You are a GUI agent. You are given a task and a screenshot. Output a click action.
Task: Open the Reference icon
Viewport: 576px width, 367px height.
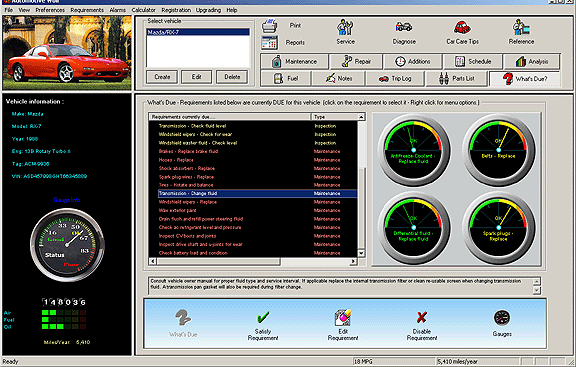(521, 27)
